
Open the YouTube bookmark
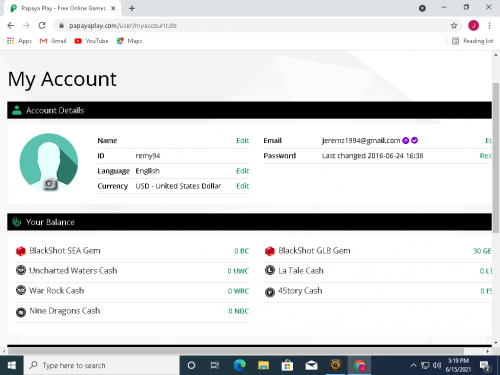(x=91, y=41)
